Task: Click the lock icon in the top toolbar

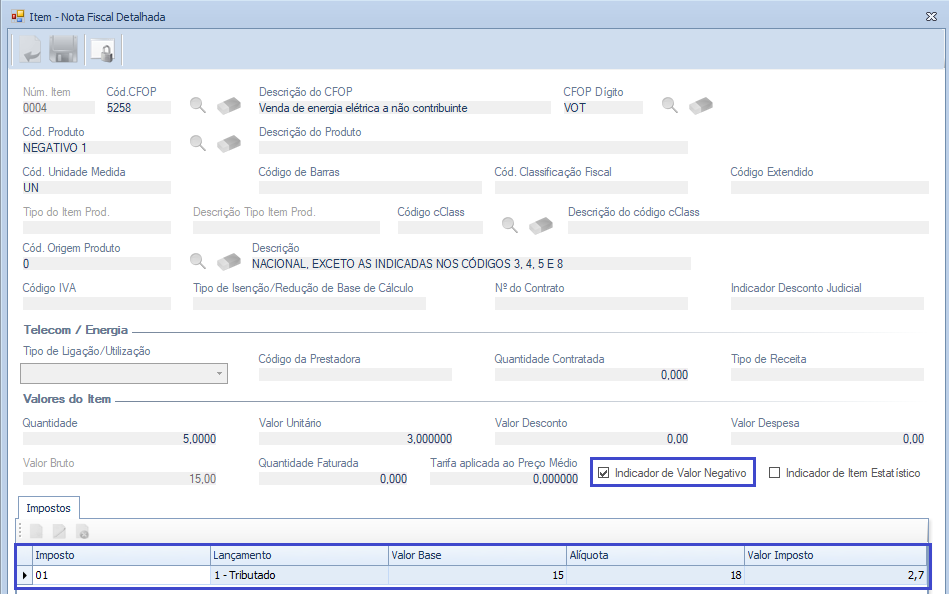Action: [x=101, y=49]
